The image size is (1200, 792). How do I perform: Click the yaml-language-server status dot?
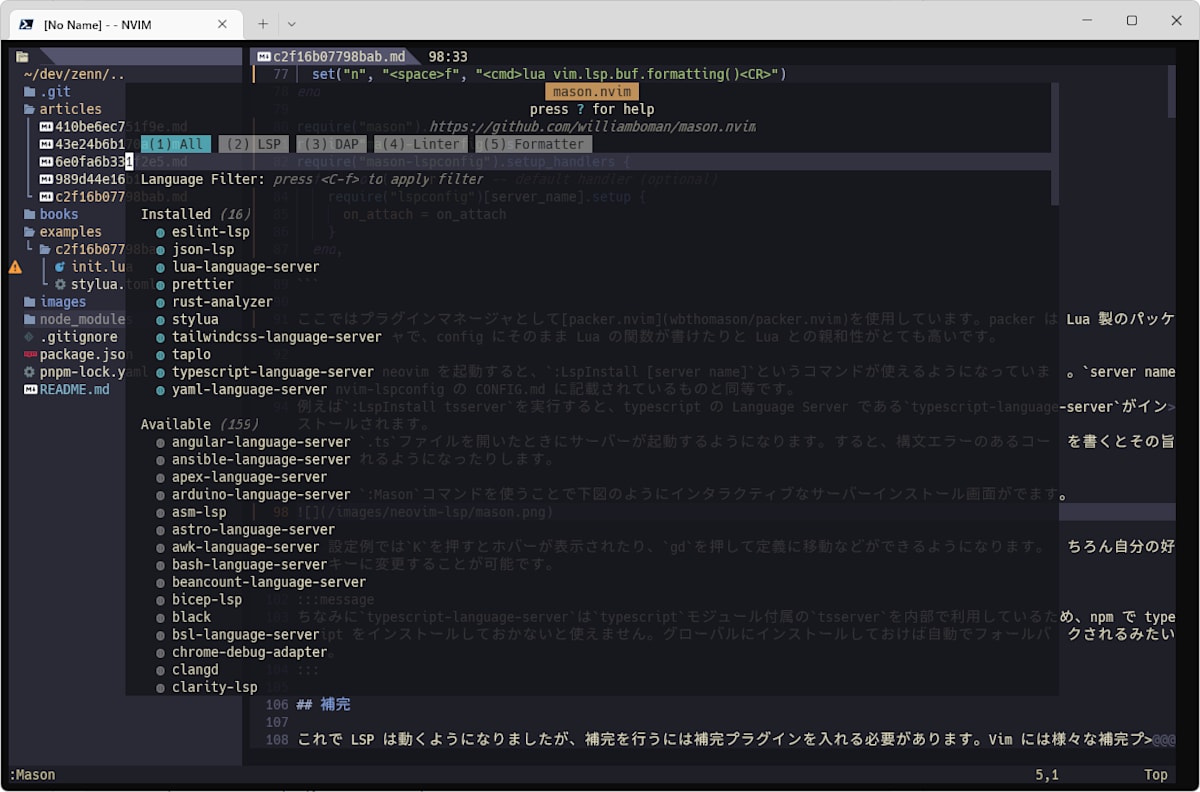pyautogui.click(x=161, y=389)
